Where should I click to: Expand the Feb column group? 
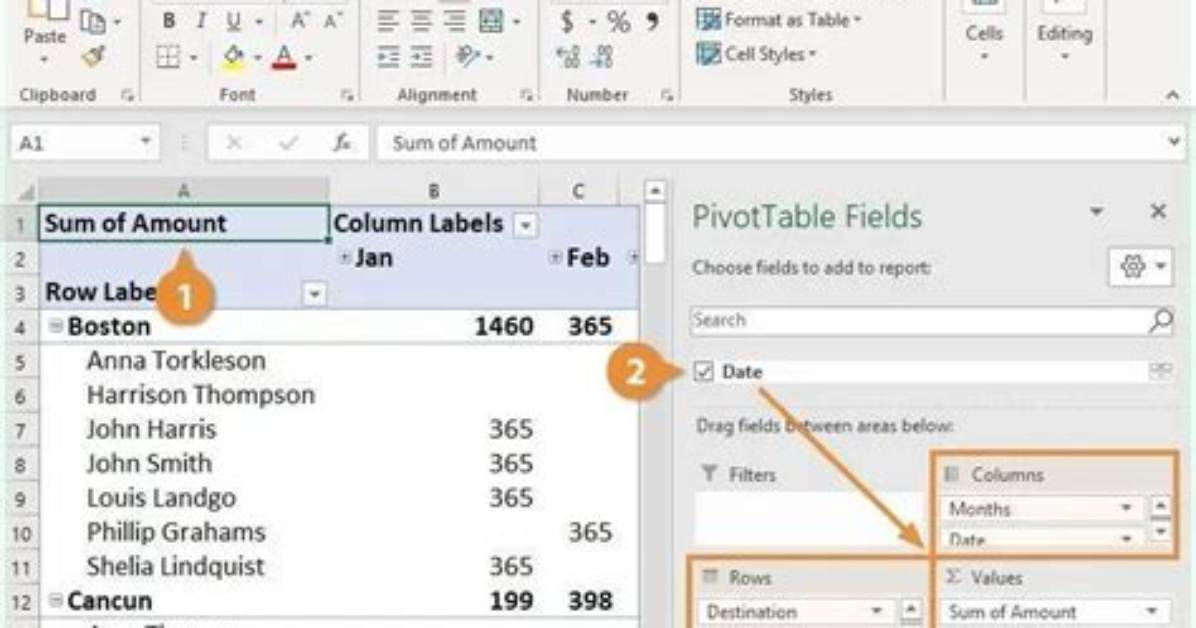pyautogui.click(x=555, y=258)
